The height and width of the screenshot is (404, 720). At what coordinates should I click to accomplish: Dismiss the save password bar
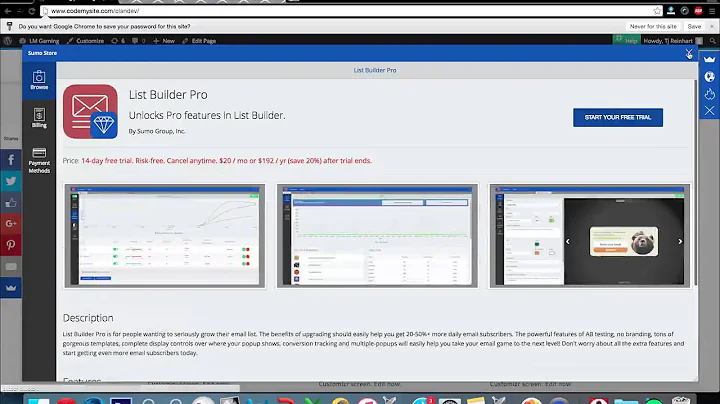(712, 27)
